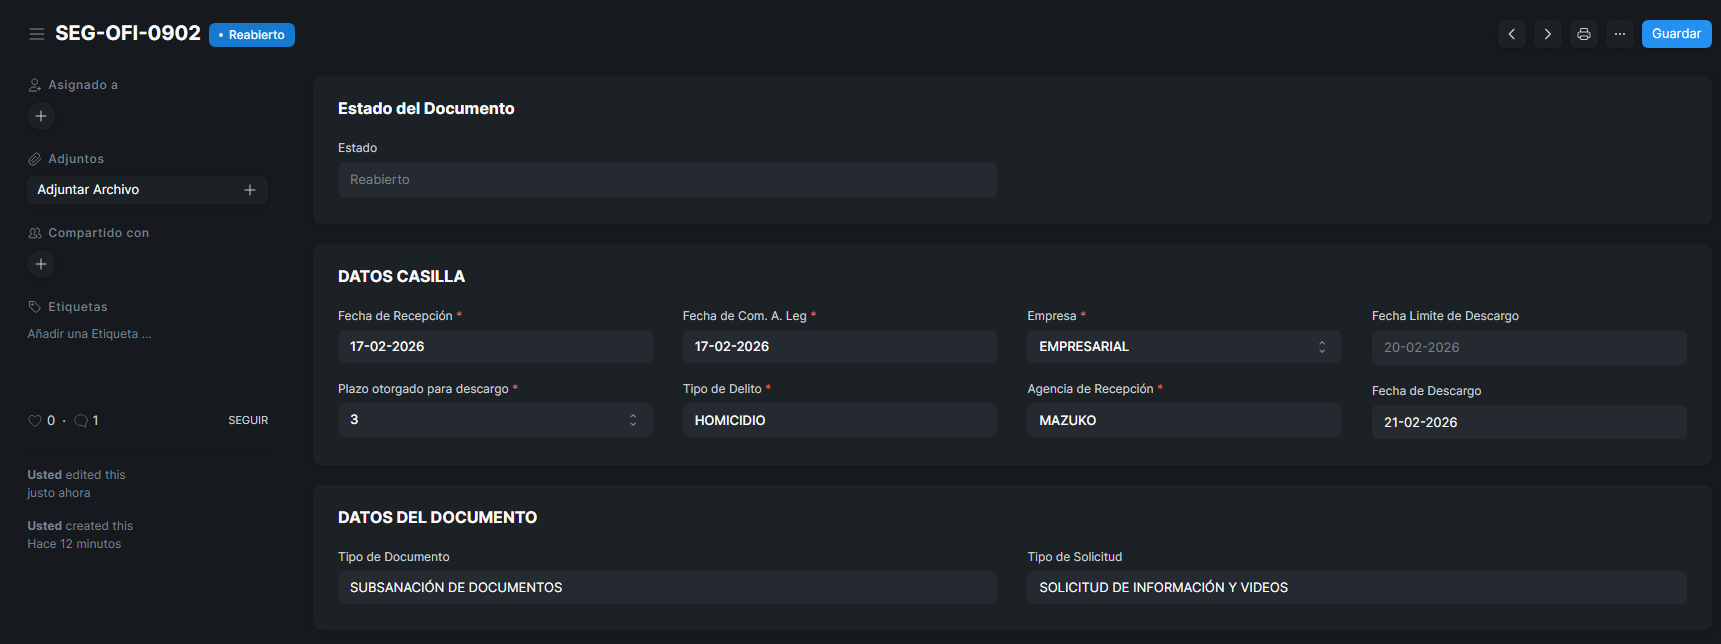The image size is (1721, 644).
Task: Go to next document arrow
Action: tap(1547, 34)
